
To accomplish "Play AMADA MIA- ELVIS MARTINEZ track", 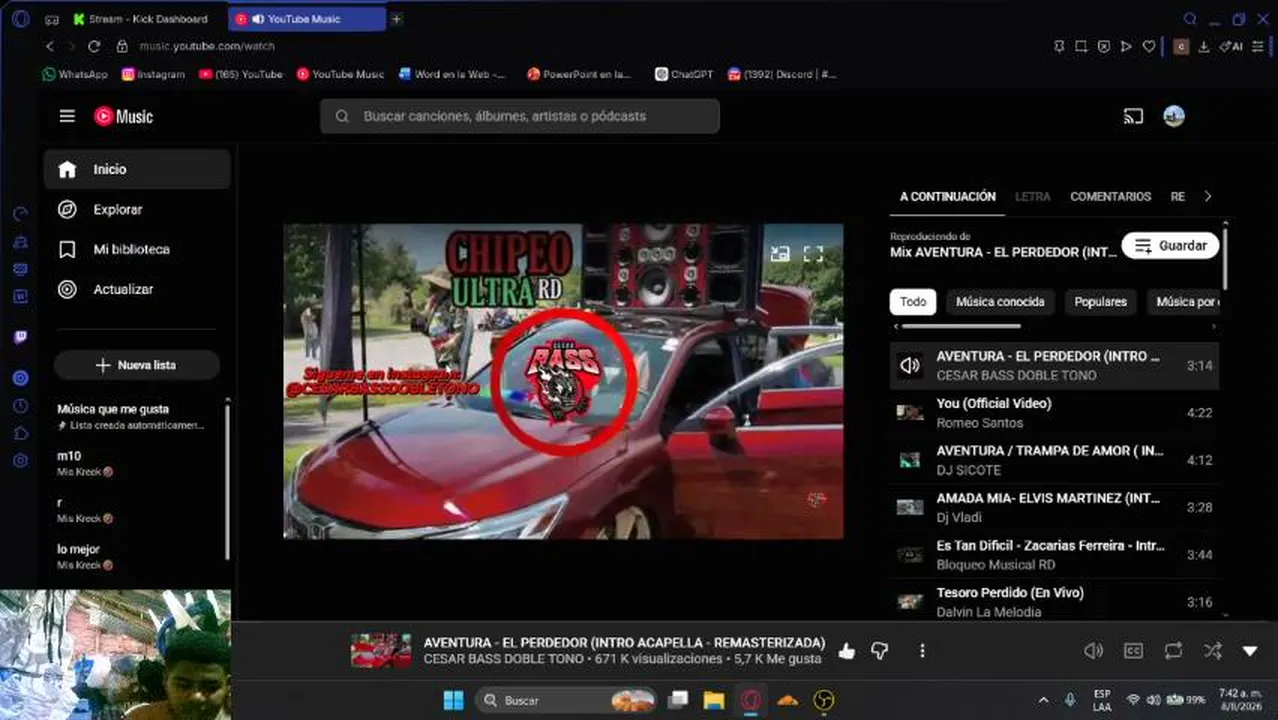I will tap(1054, 507).
